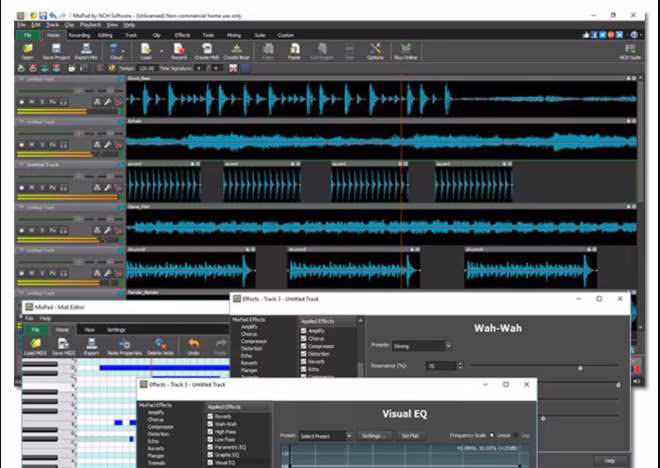
Task: Click the Cloud toolbar icon
Action: point(116,51)
